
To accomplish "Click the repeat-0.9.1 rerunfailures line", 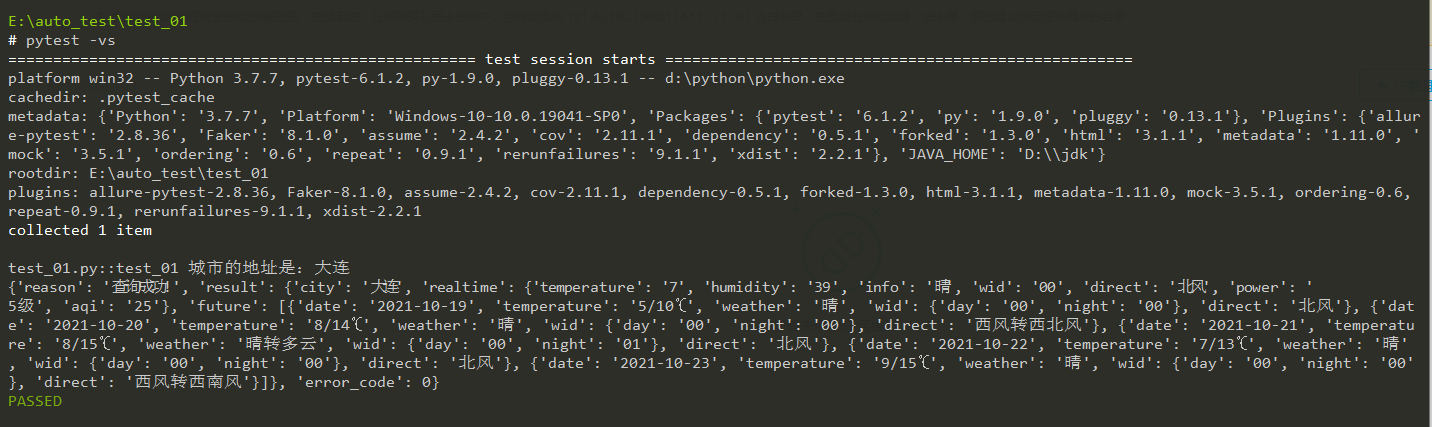I will click(214, 211).
